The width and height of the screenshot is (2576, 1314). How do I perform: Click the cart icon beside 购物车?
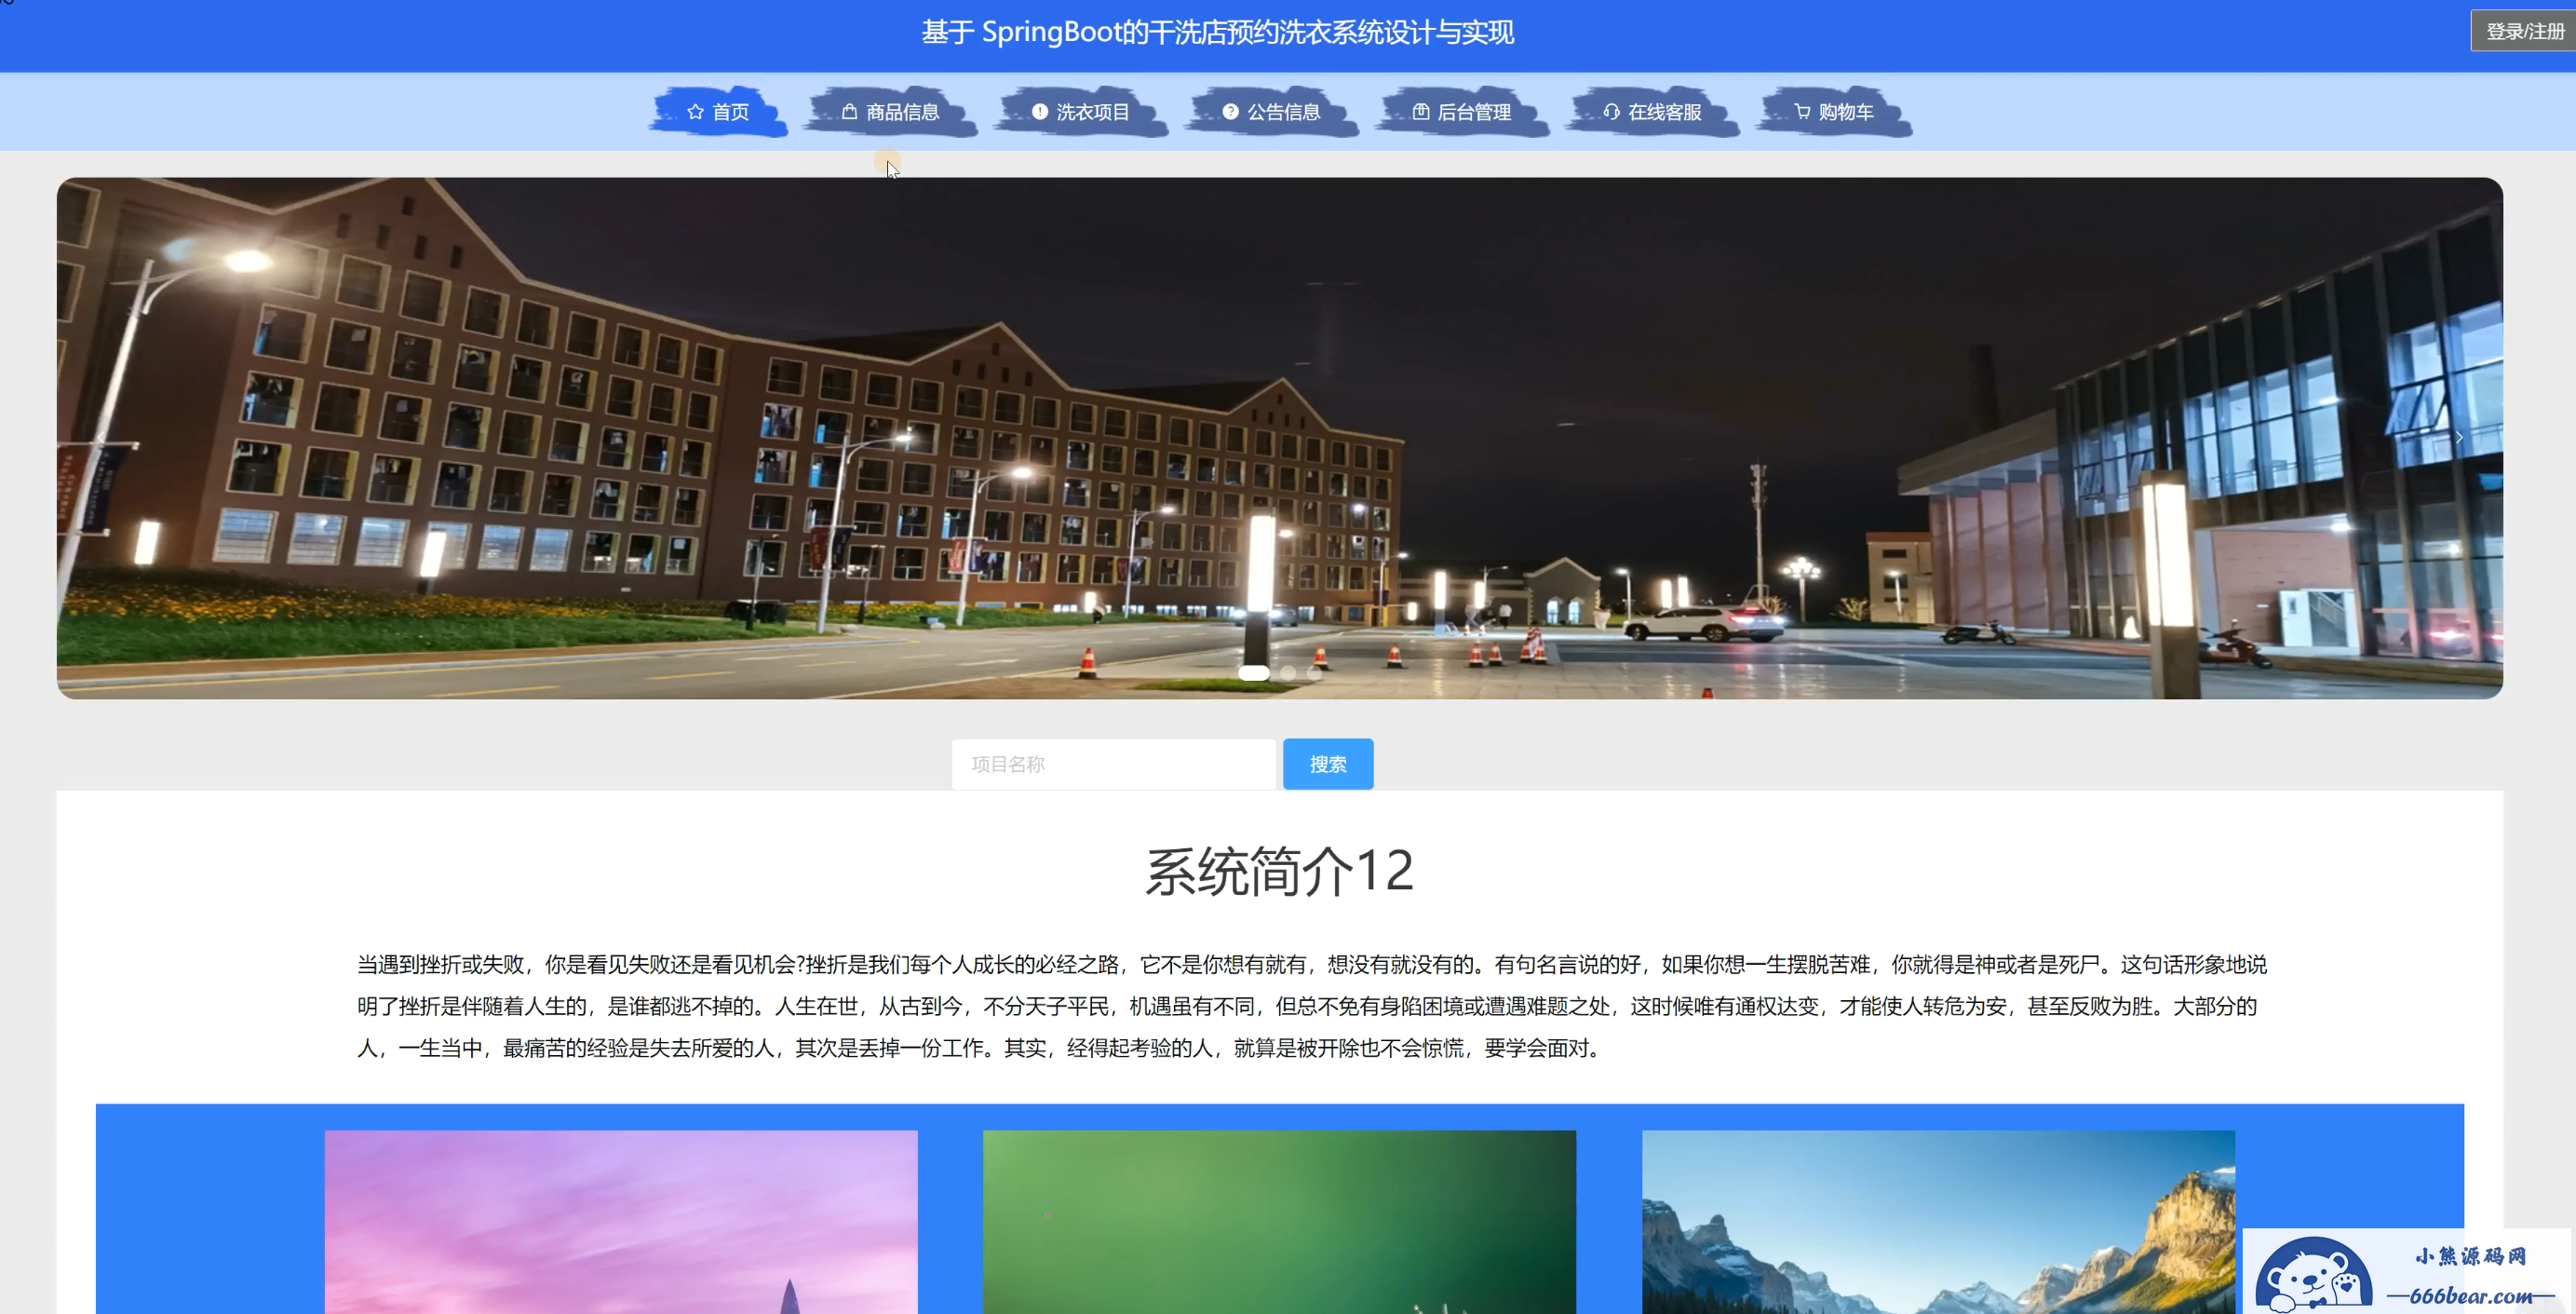click(x=1802, y=112)
